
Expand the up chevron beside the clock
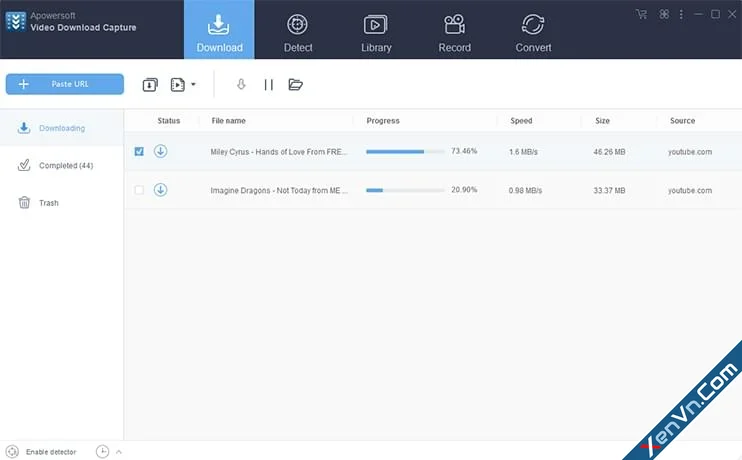(119, 452)
